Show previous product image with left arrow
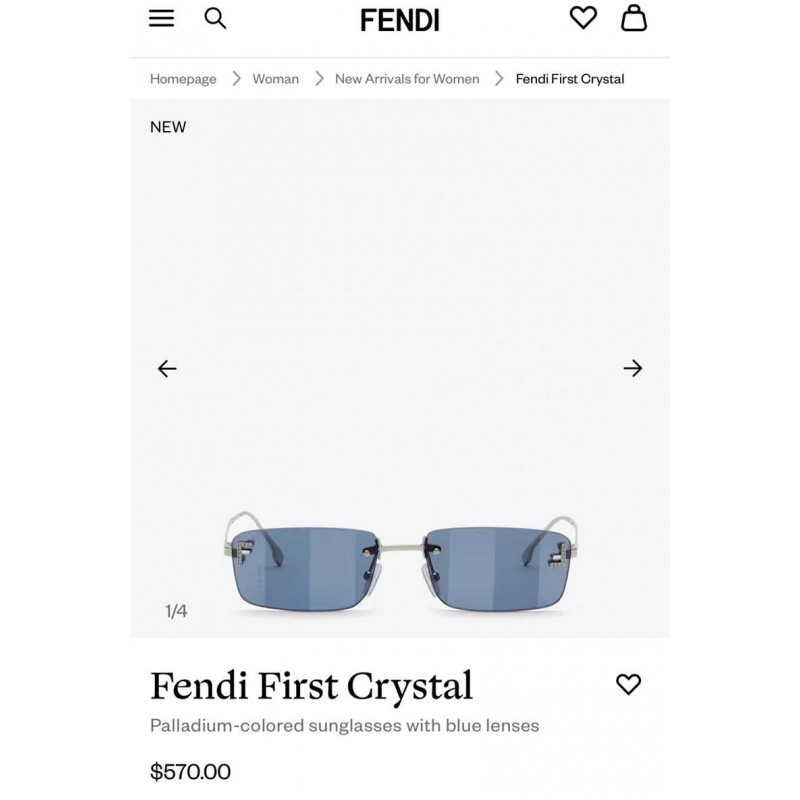This screenshot has width=800, height=800. (167, 368)
